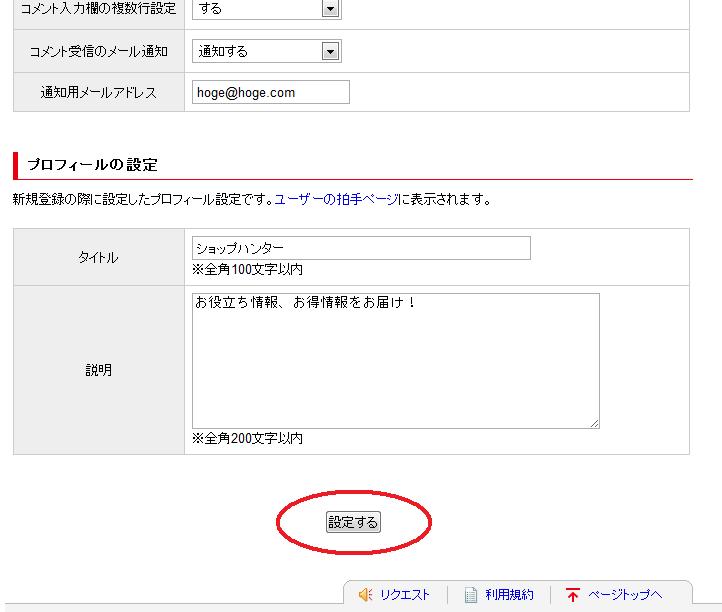Click the プロフィールの設定 section heading

pos(92,165)
